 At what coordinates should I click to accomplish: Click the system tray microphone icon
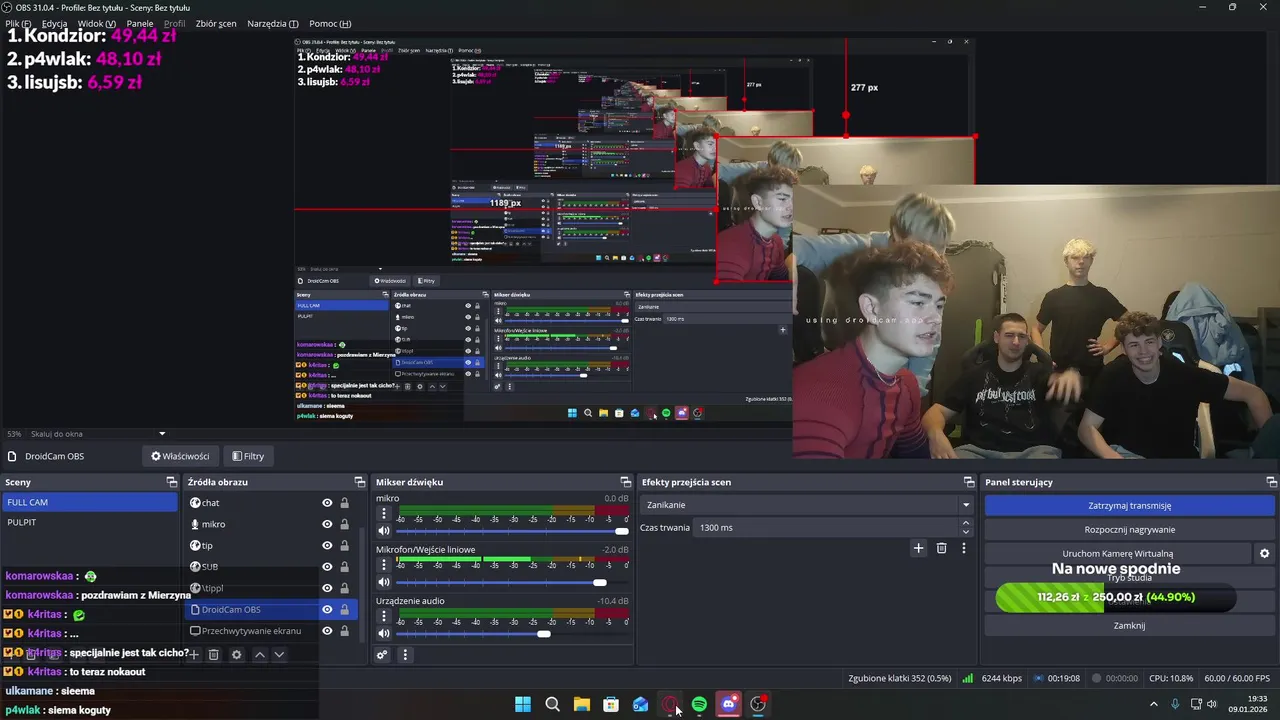click(1175, 704)
